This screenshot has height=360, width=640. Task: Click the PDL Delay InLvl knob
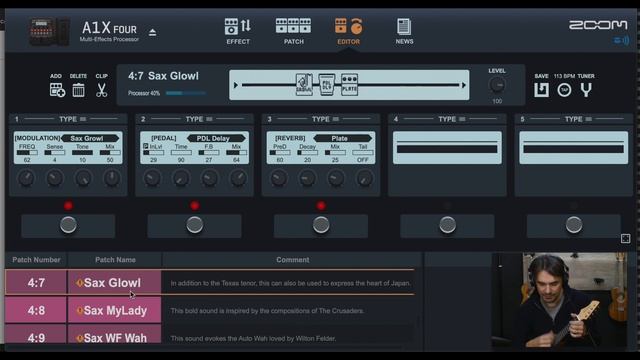[x=152, y=178]
